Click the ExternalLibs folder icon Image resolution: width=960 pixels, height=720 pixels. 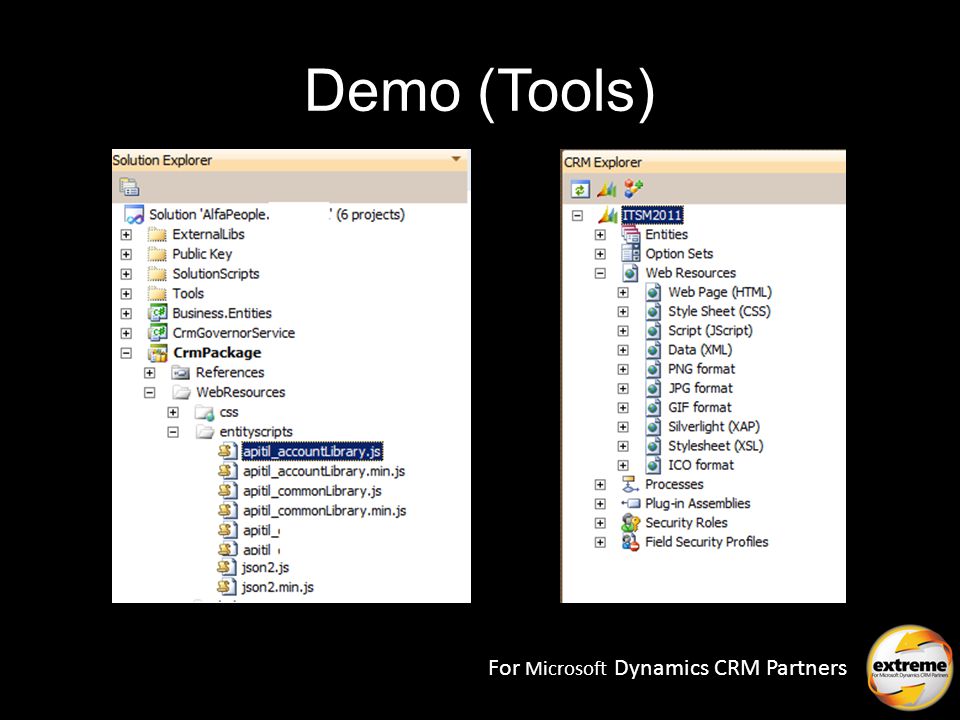tap(157, 234)
